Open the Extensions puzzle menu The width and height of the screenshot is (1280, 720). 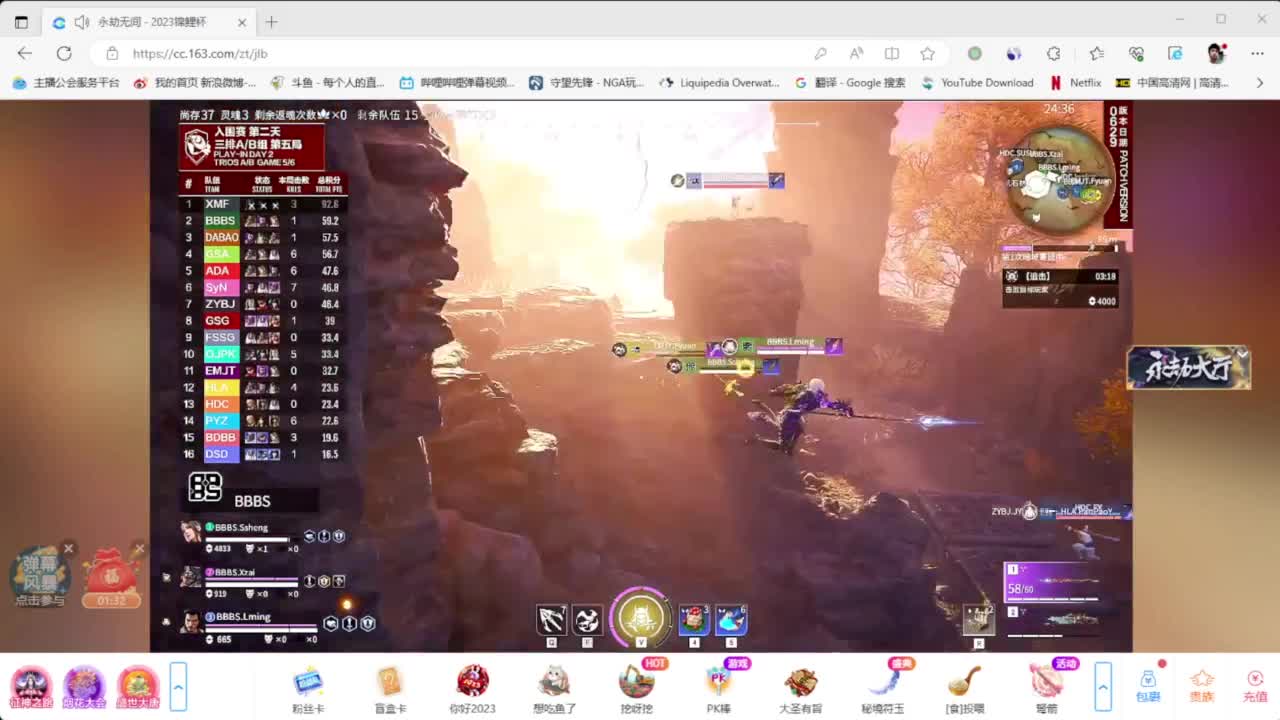(1053, 53)
